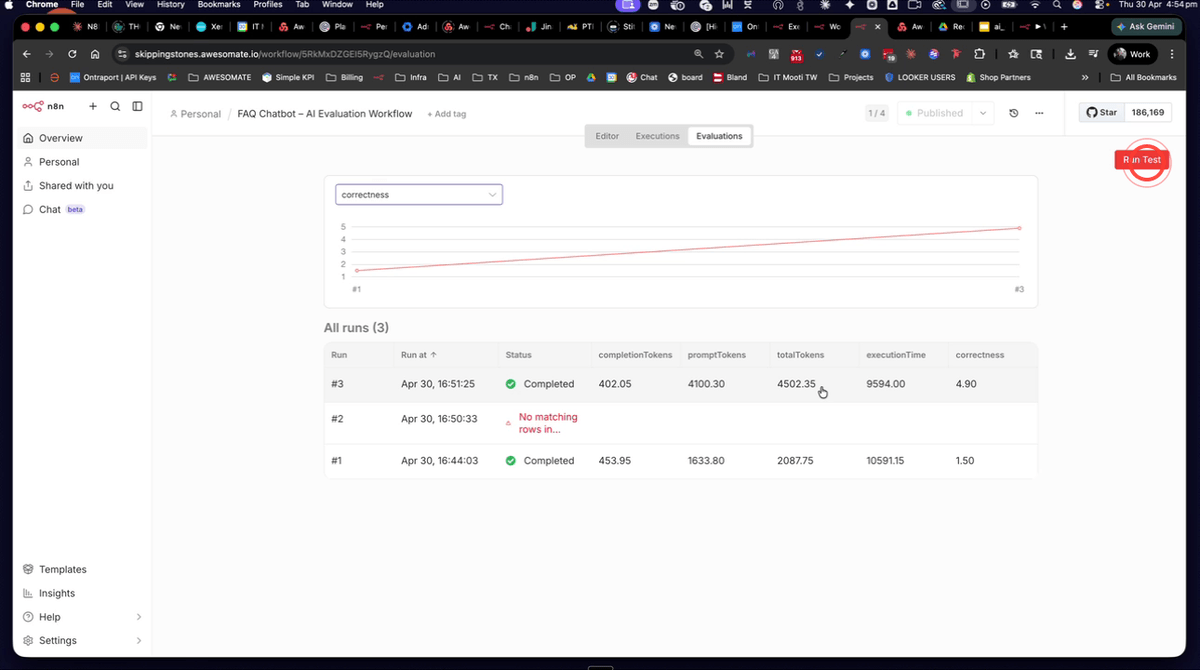Image resolution: width=1200 pixels, height=670 pixels.
Task: Open run #2 row
Action: click(680, 423)
